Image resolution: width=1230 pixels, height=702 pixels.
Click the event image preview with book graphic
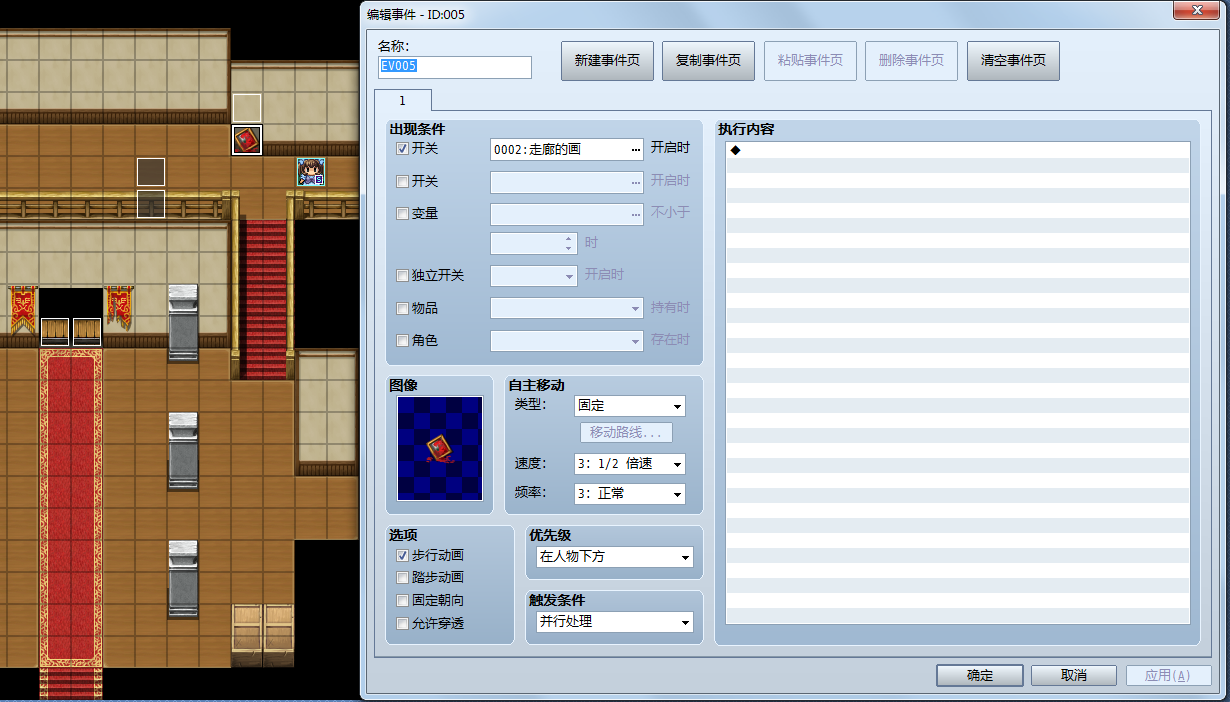(440, 448)
